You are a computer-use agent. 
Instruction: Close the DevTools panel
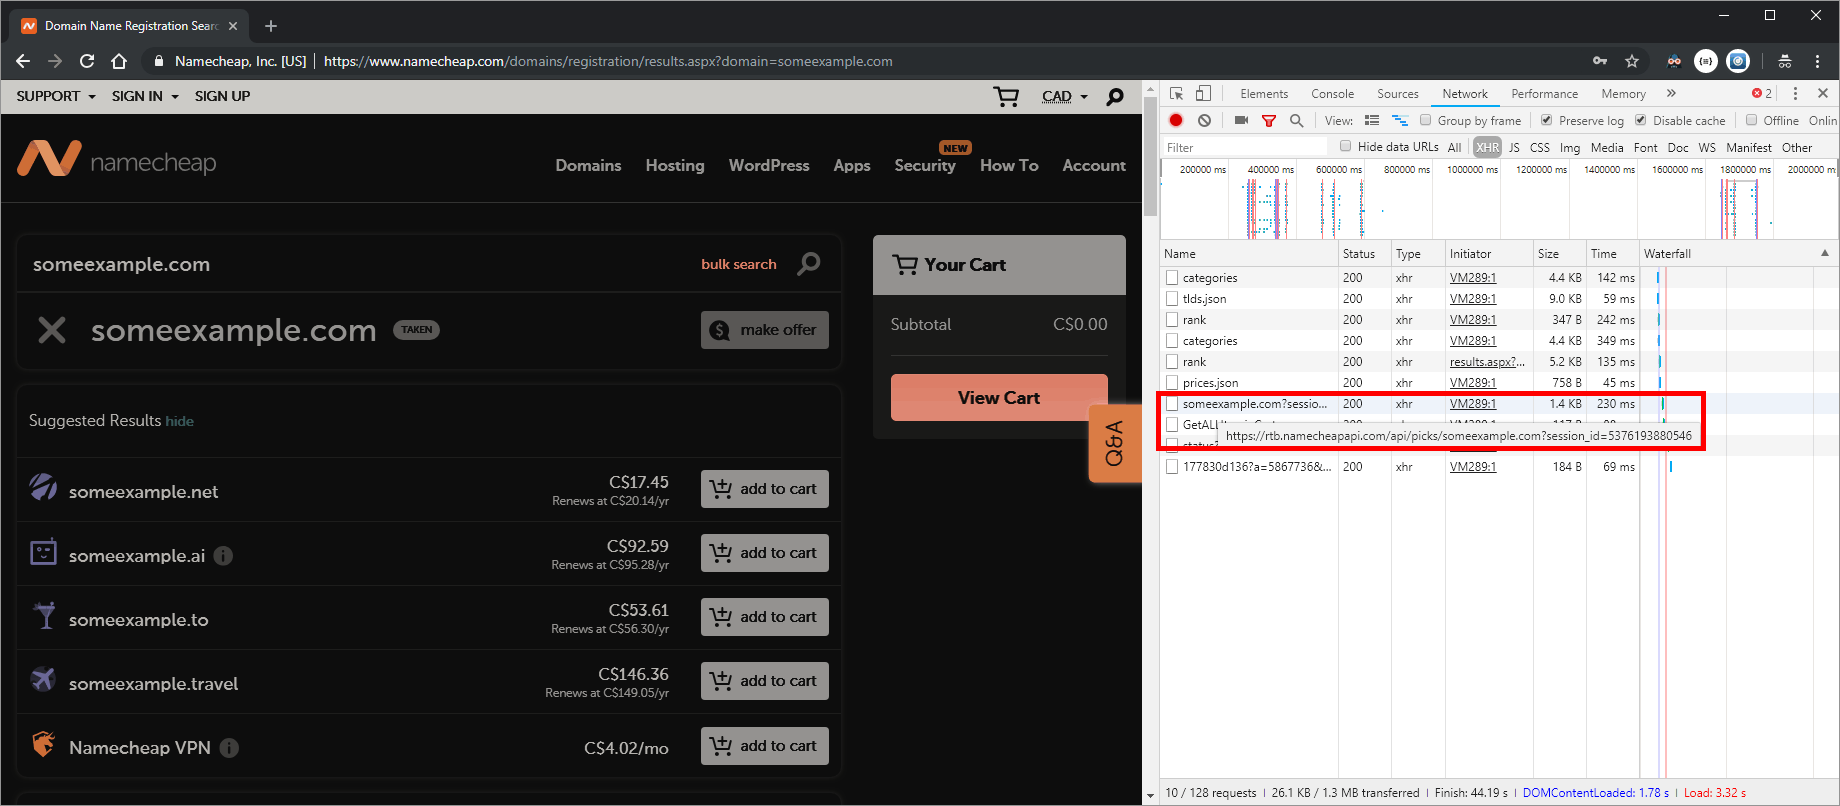click(1823, 93)
